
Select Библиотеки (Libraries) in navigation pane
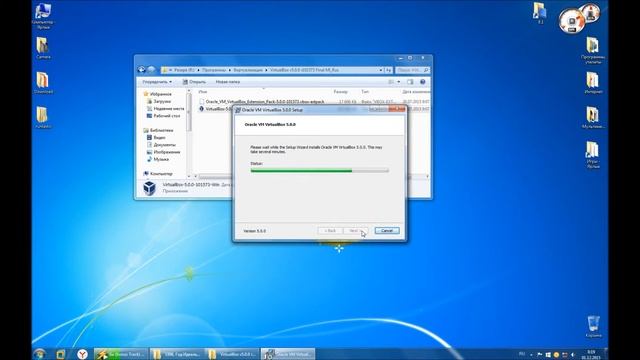(158, 130)
